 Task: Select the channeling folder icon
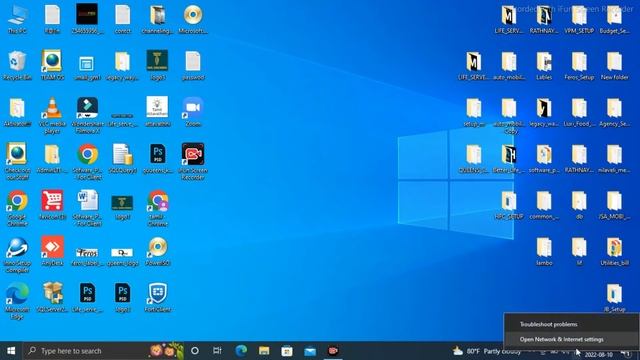[158, 19]
